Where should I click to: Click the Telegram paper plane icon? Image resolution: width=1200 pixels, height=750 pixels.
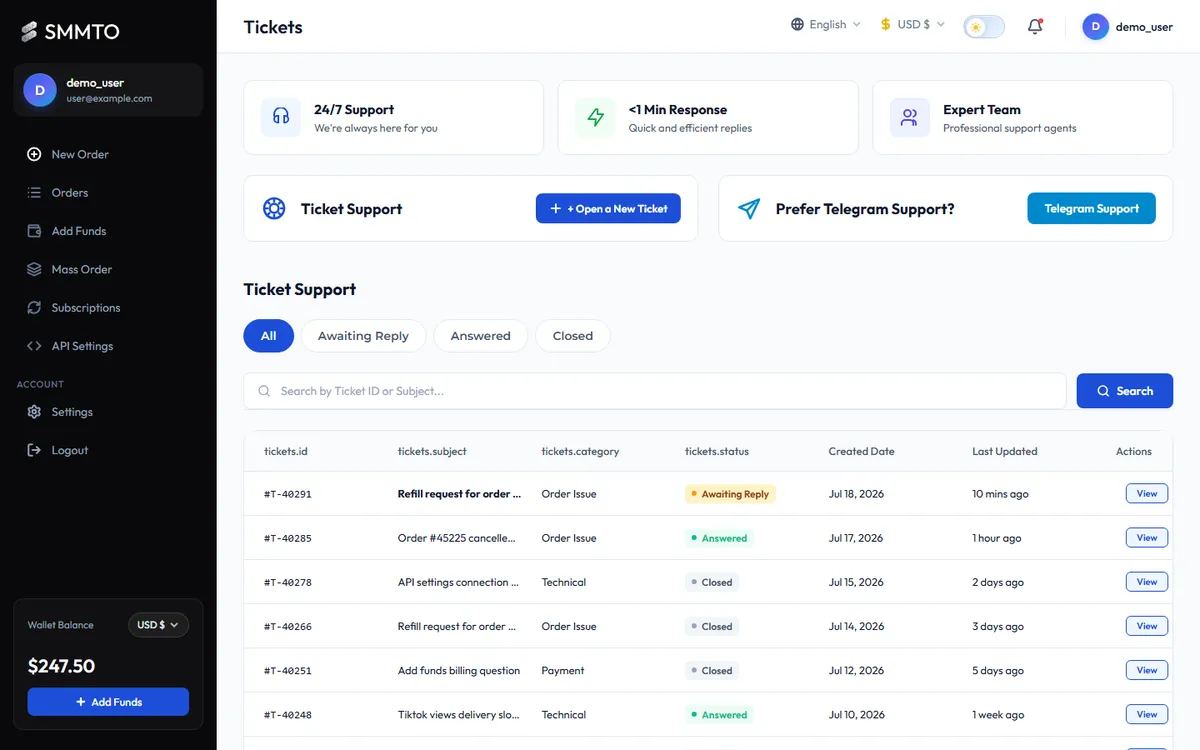[x=749, y=209]
